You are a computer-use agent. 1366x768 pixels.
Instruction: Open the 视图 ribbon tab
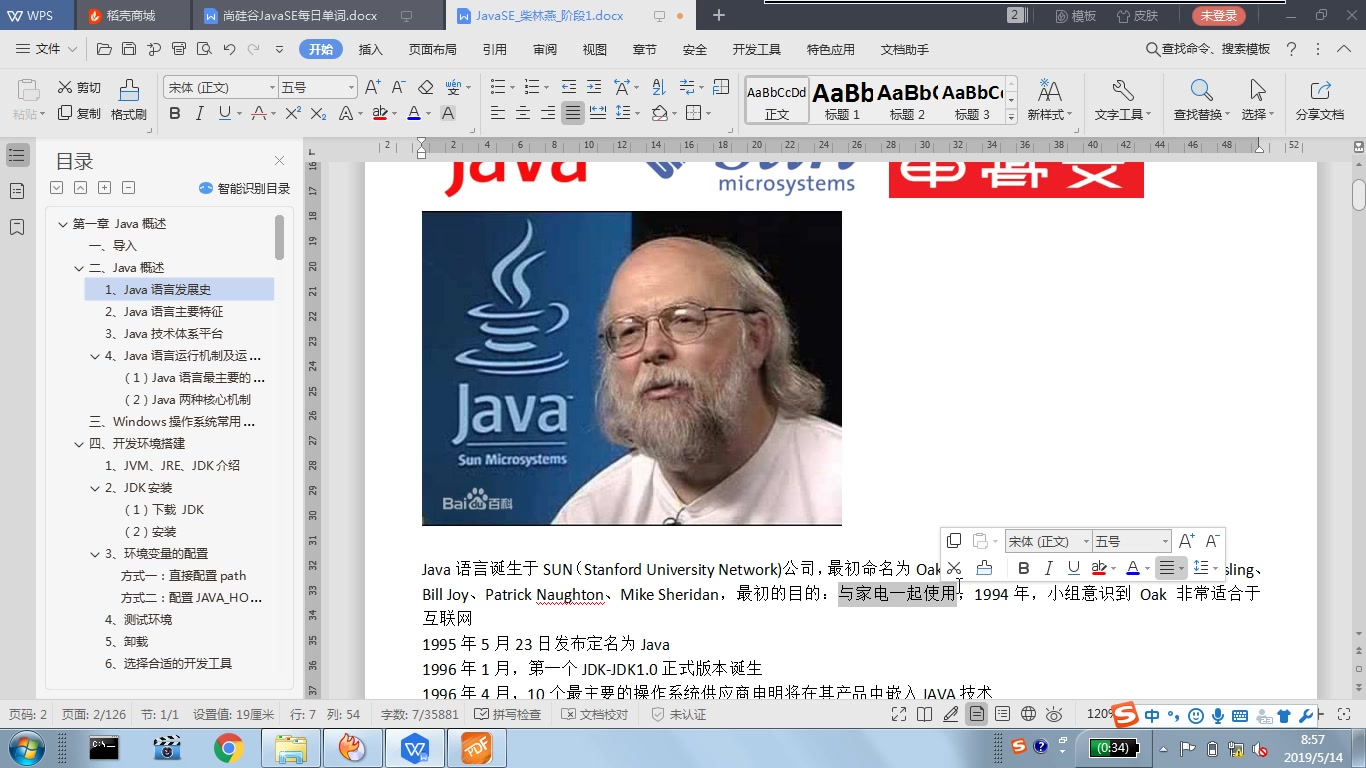tap(595, 49)
